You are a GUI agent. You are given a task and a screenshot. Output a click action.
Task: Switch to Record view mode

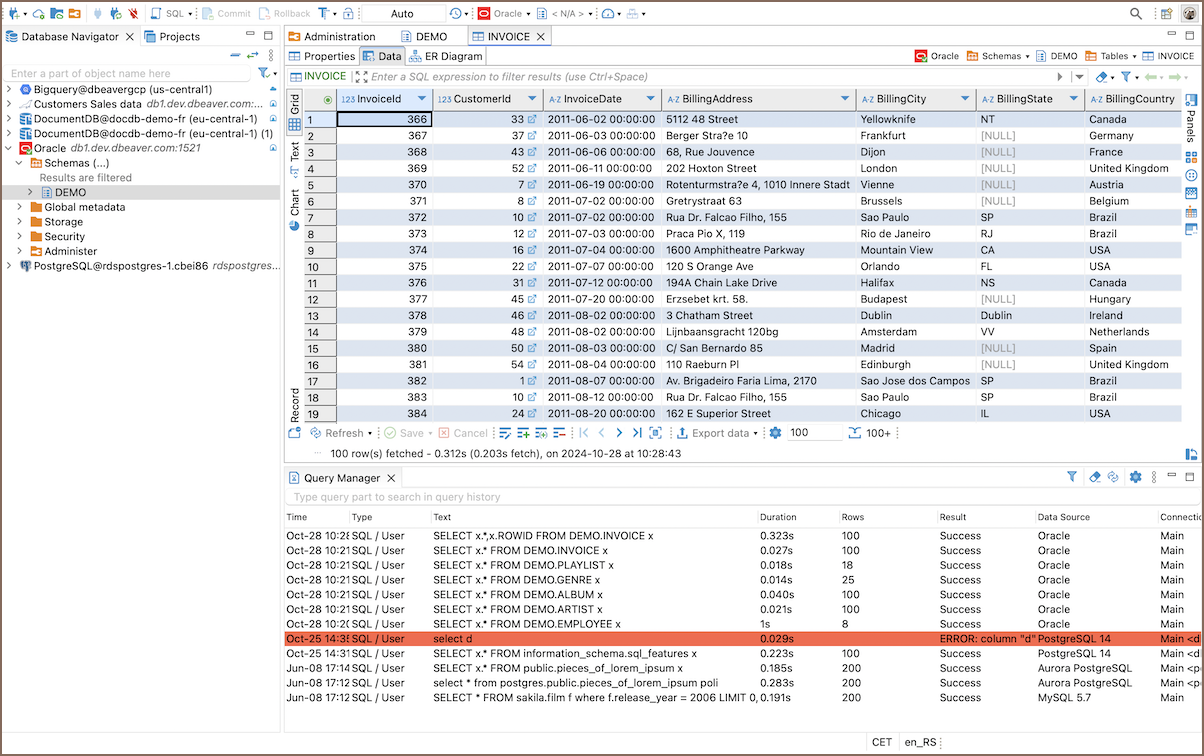point(295,404)
